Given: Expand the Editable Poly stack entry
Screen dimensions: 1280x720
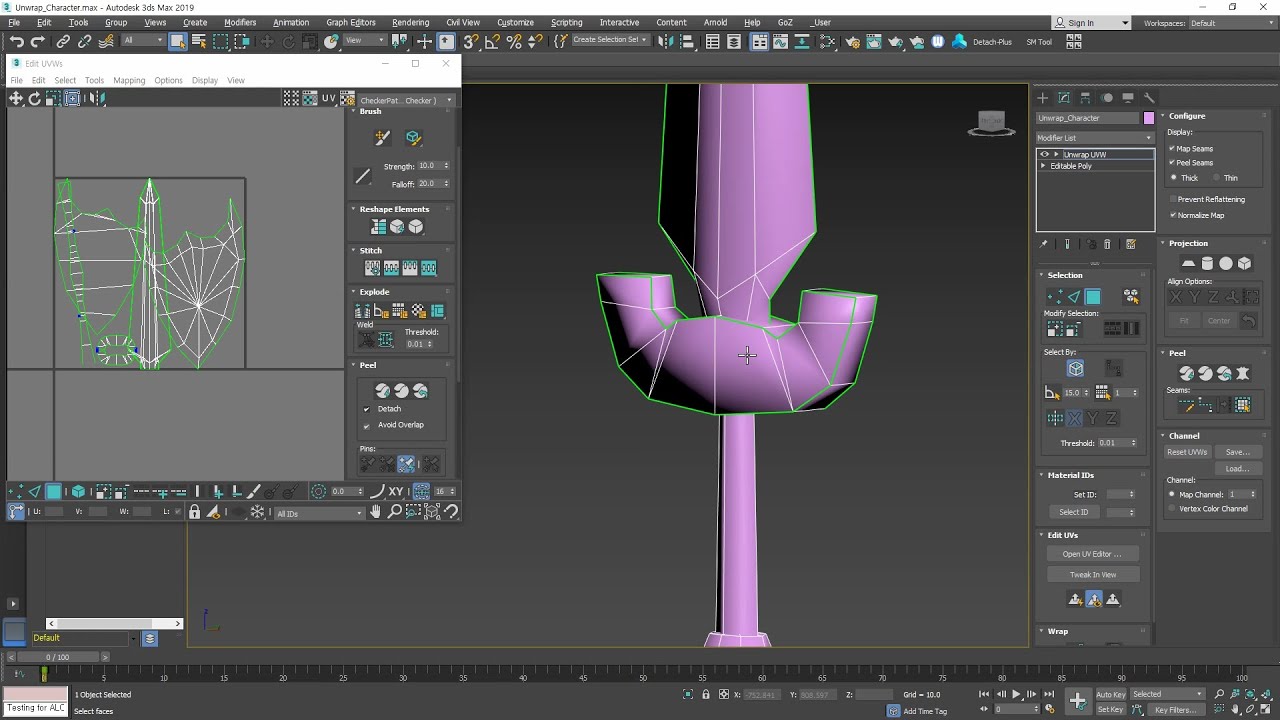Looking at the screenshot, I should pos(1044,166).
